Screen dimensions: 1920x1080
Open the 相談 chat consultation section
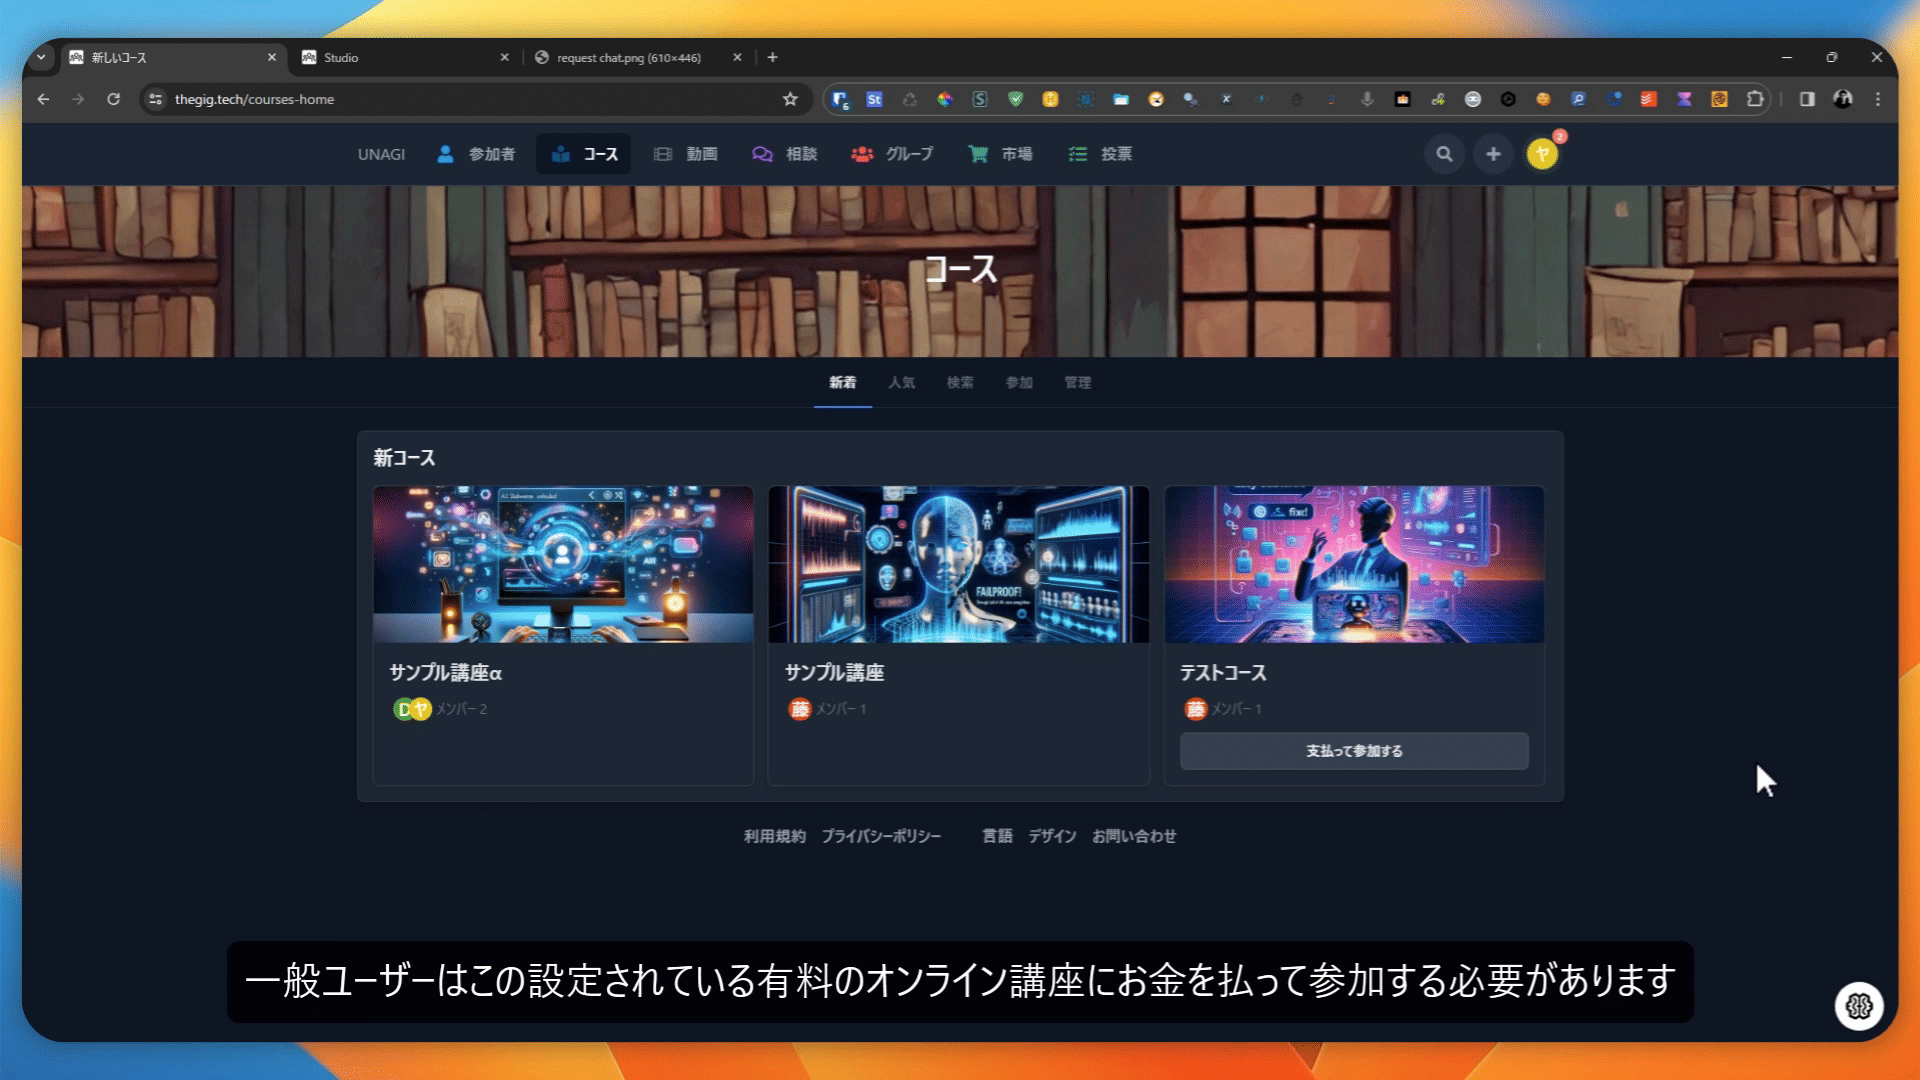point(785,154)
